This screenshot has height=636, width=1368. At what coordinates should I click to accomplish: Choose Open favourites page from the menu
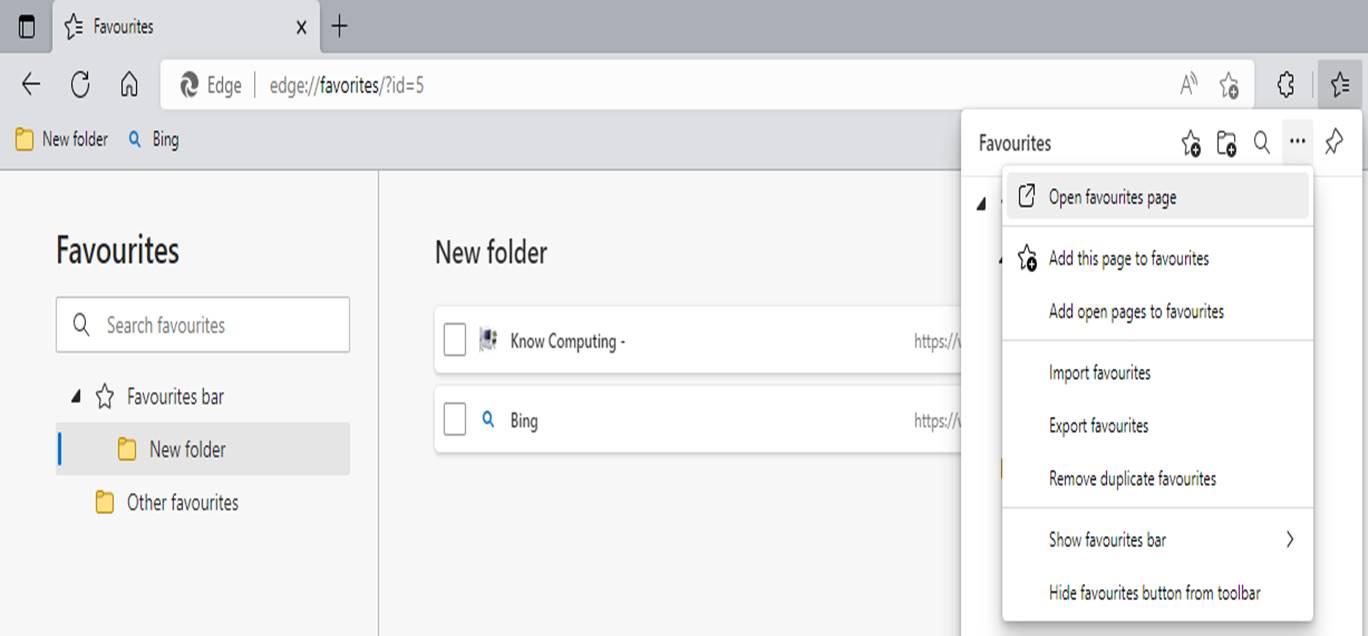click(1115, 197)
